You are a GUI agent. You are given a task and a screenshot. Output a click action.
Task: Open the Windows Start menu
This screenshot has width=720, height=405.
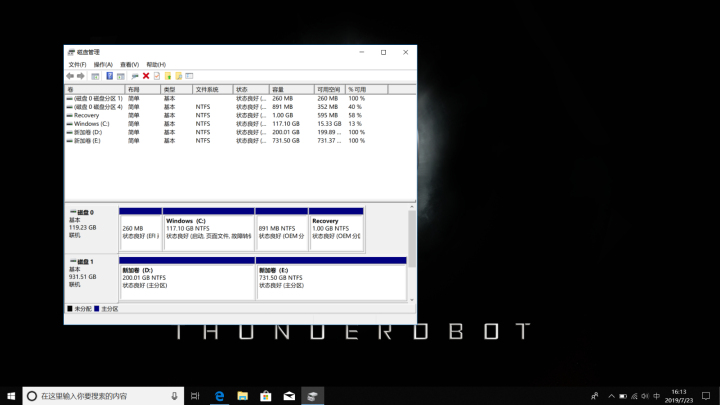pyautogui.click(x=11, y=396)
